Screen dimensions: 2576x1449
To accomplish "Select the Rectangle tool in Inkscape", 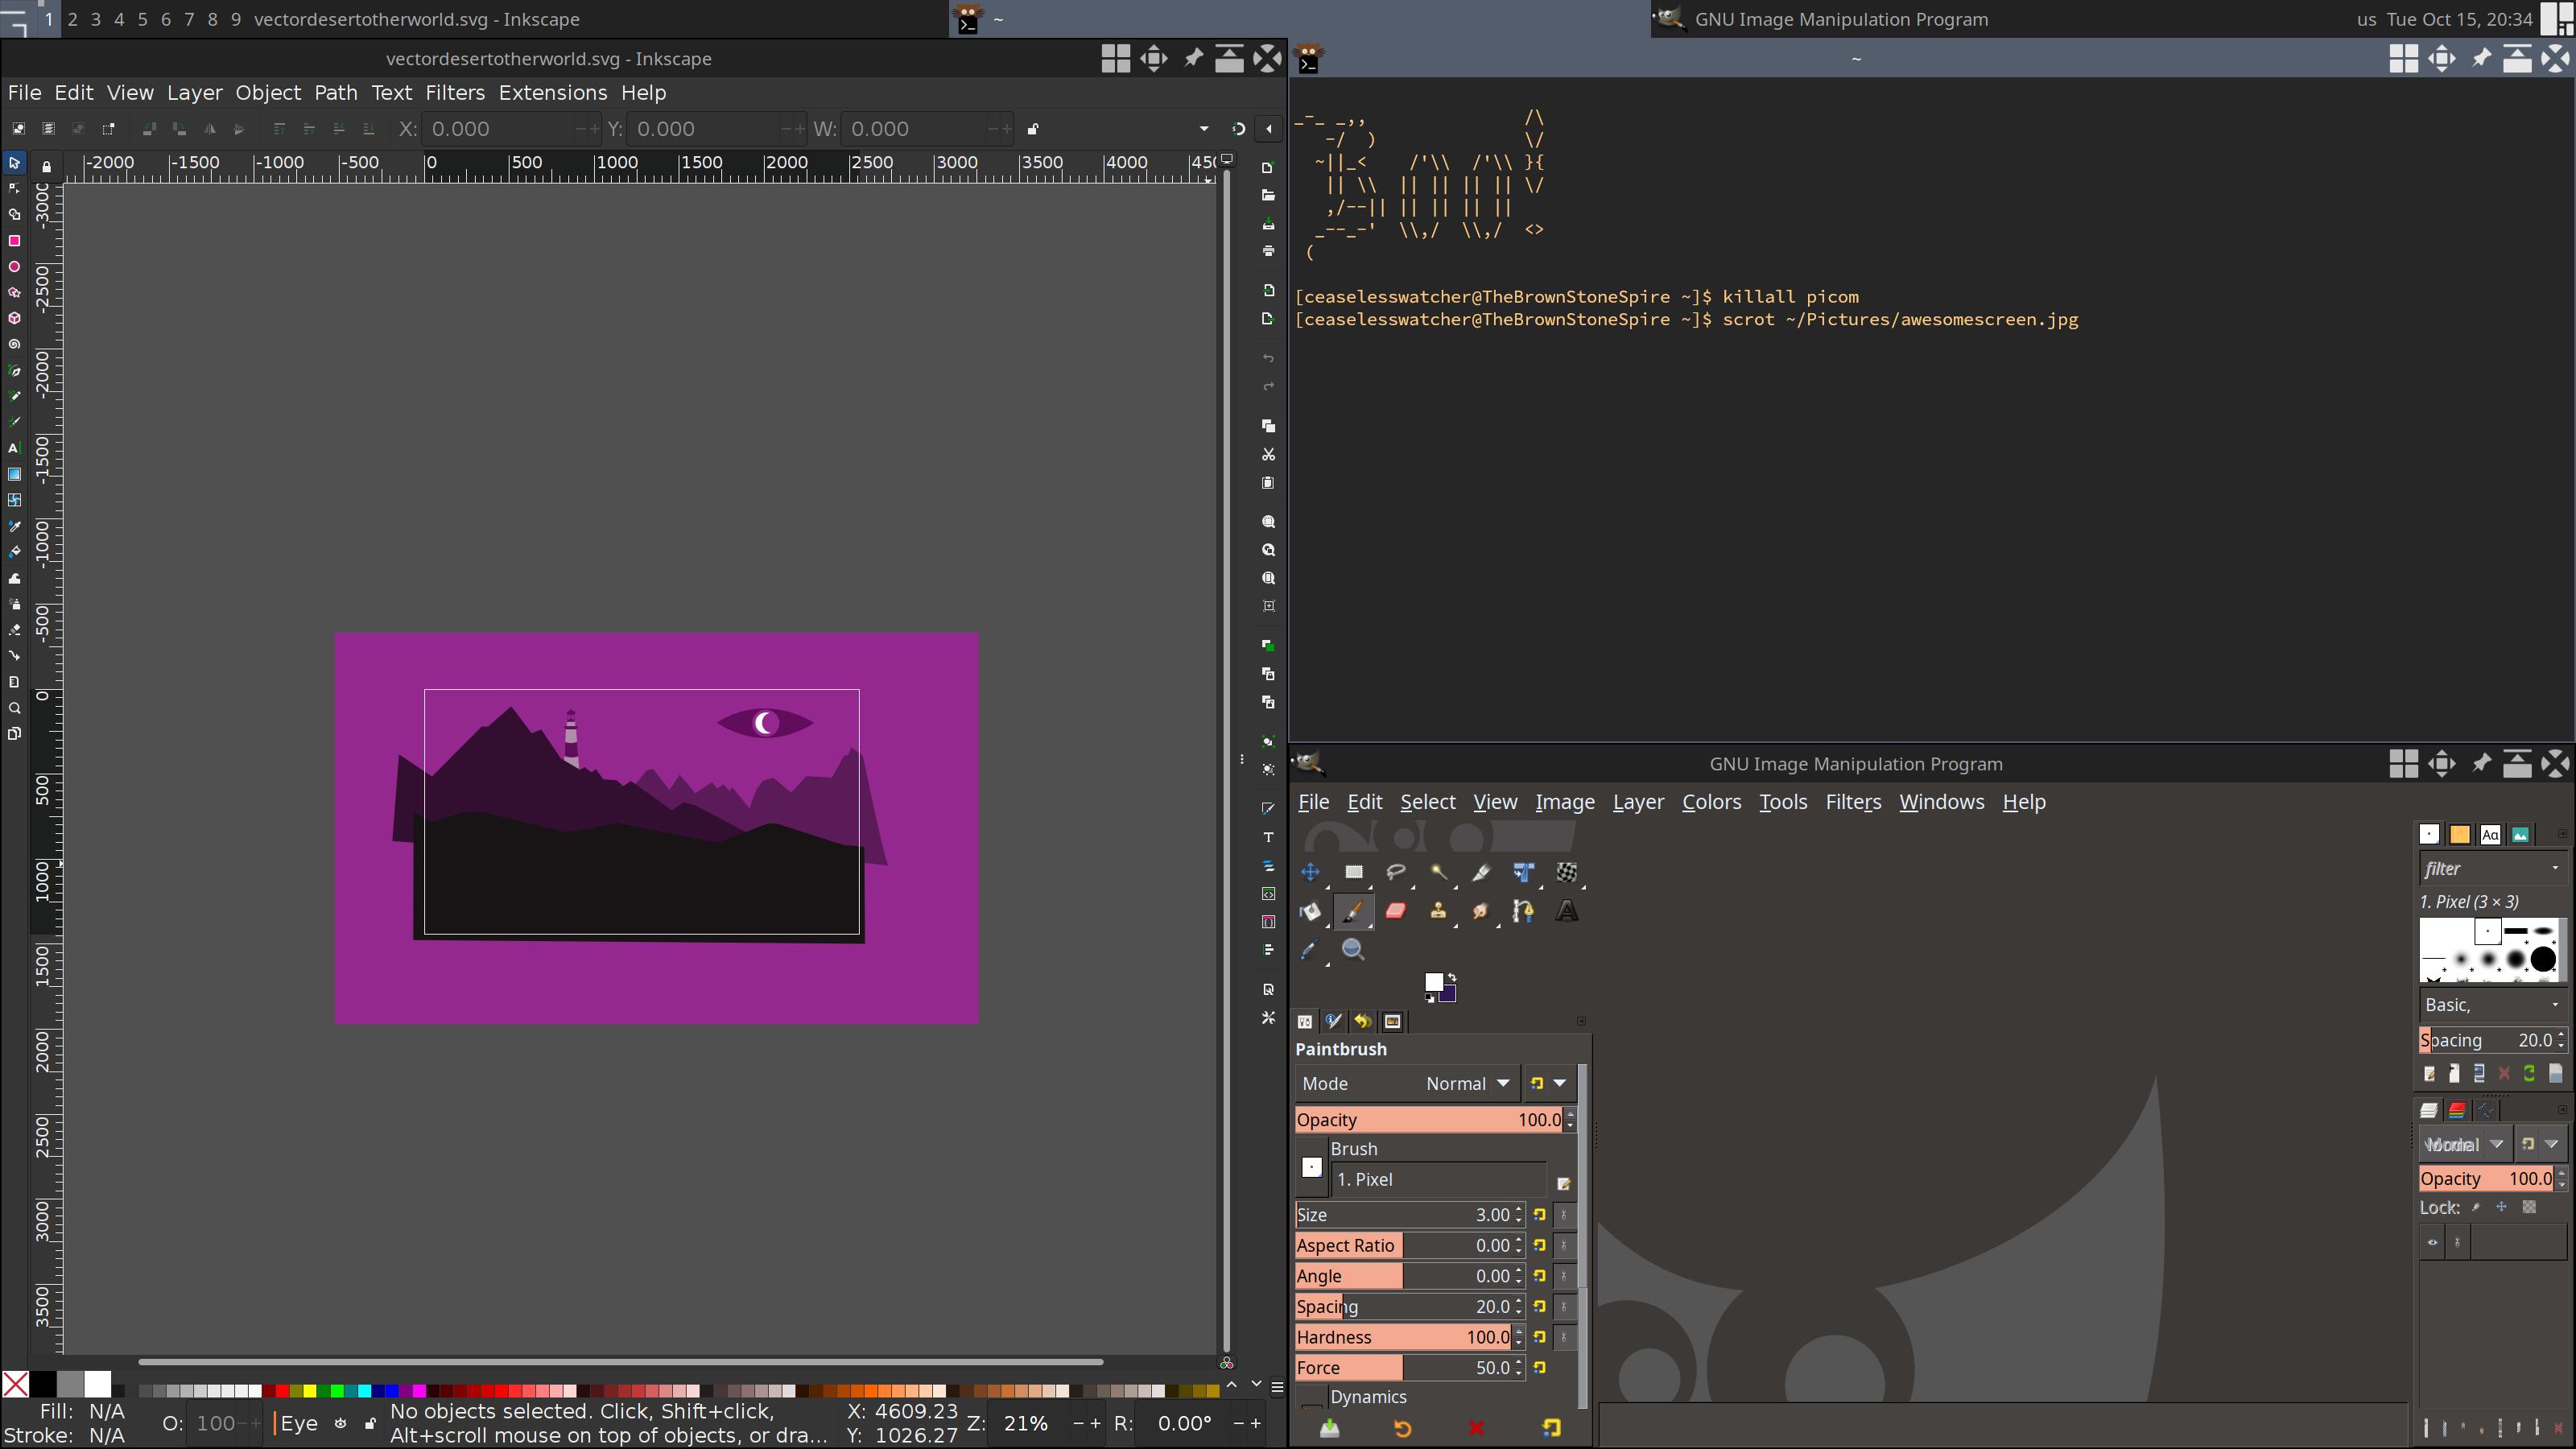I will pos(14,240).
